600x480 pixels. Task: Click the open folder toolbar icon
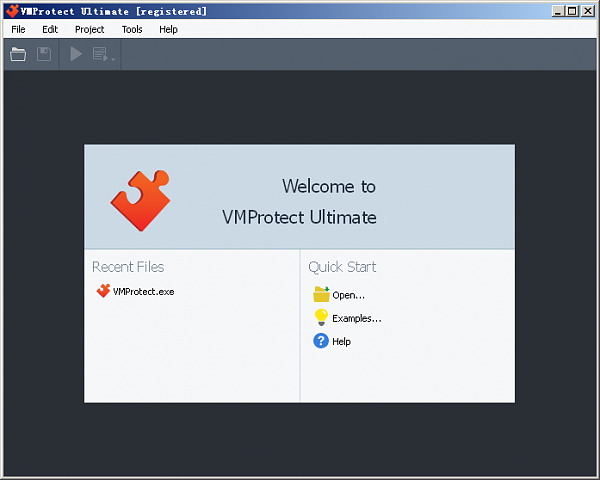18,54
